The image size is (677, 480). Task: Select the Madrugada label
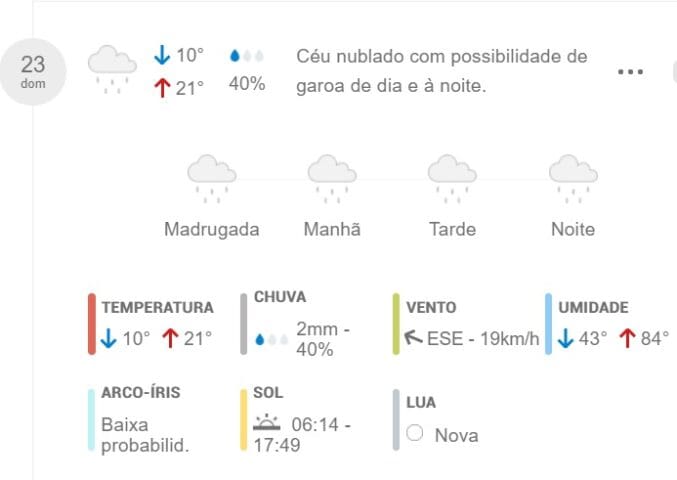(x=212, y=229)
